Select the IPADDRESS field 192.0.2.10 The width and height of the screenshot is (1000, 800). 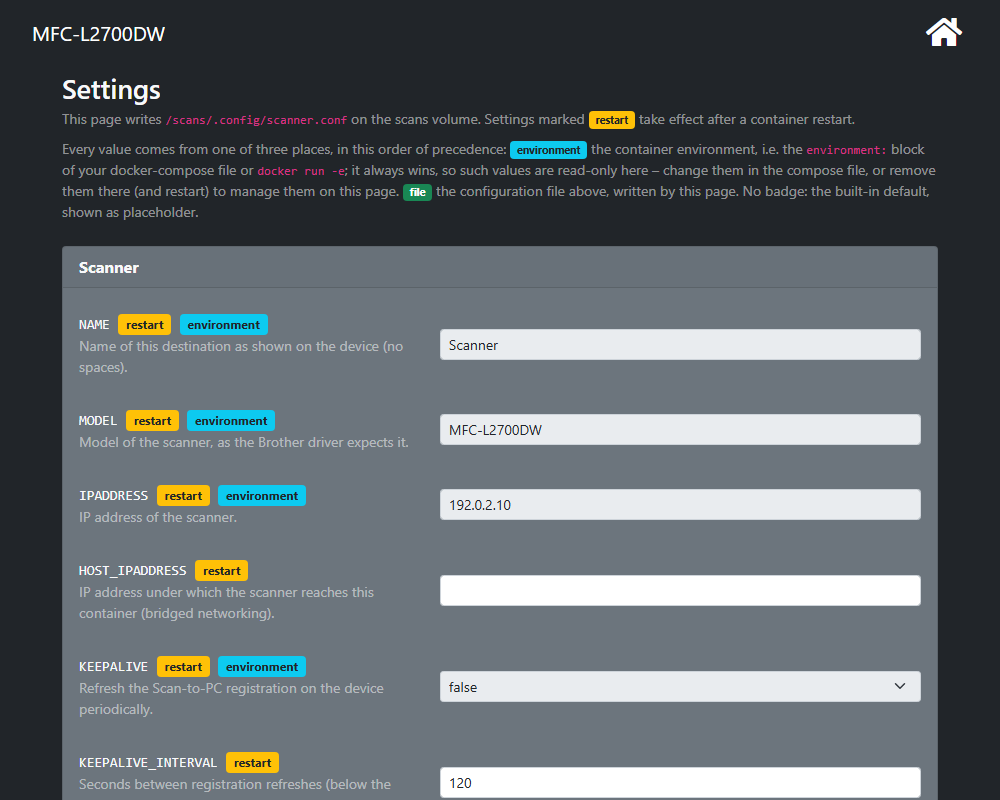point(680,505)
